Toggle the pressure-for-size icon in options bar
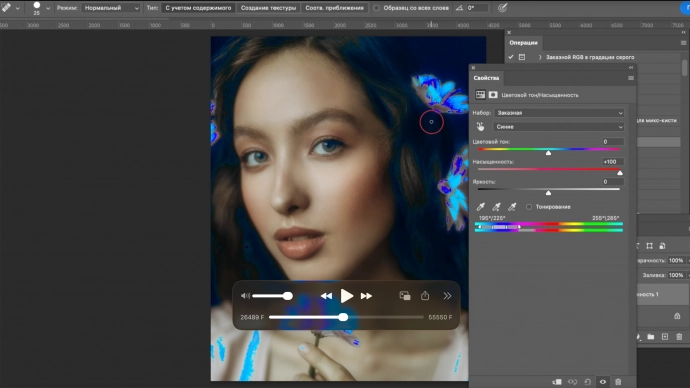Viewport: 690px width, 388px height. click(x=502, y=8)
